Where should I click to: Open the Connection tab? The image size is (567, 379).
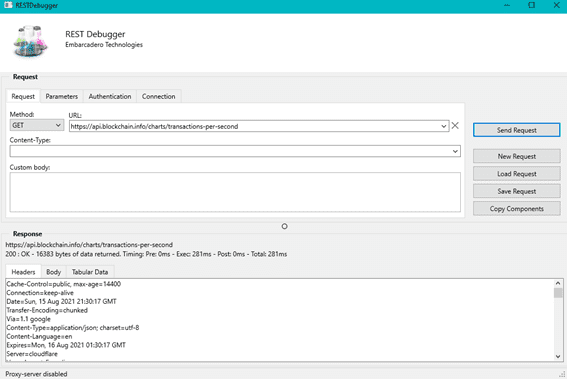tap(158, 97)
